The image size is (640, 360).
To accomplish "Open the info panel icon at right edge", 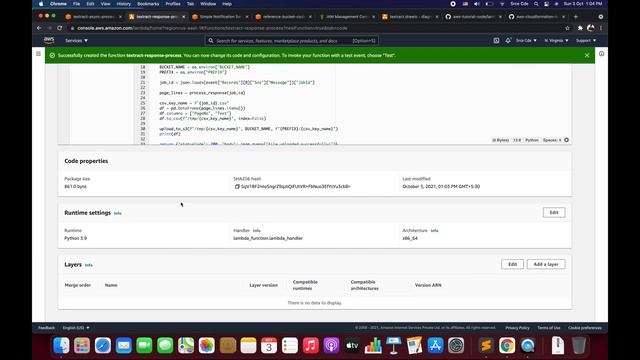I will [601, 54].
